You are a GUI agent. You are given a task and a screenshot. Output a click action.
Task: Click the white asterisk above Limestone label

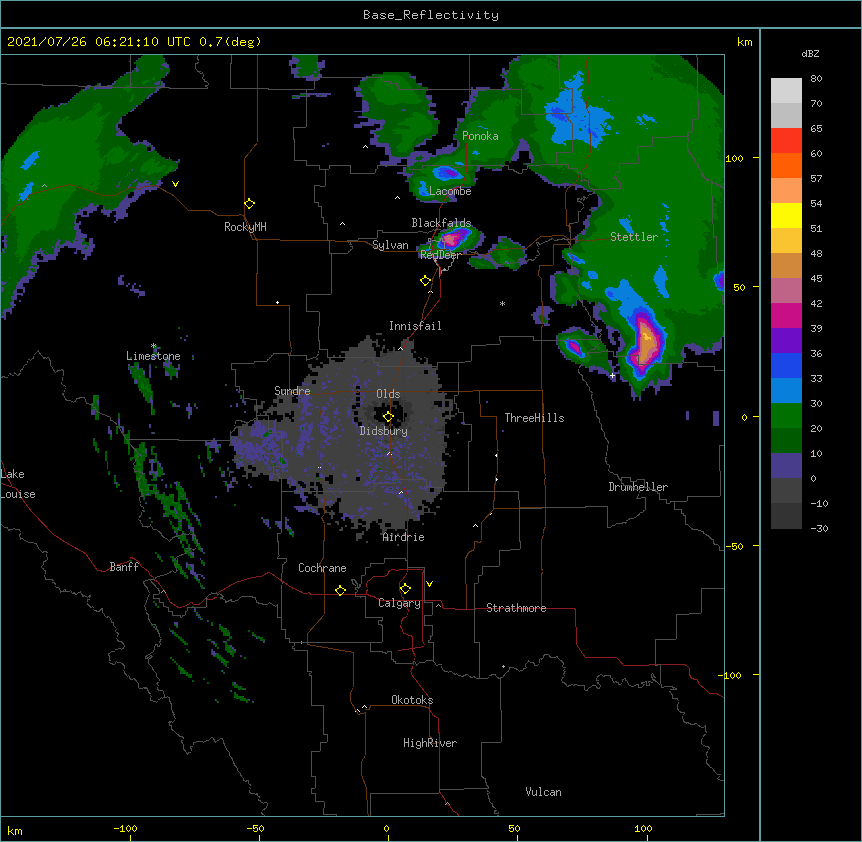(154, 346)
